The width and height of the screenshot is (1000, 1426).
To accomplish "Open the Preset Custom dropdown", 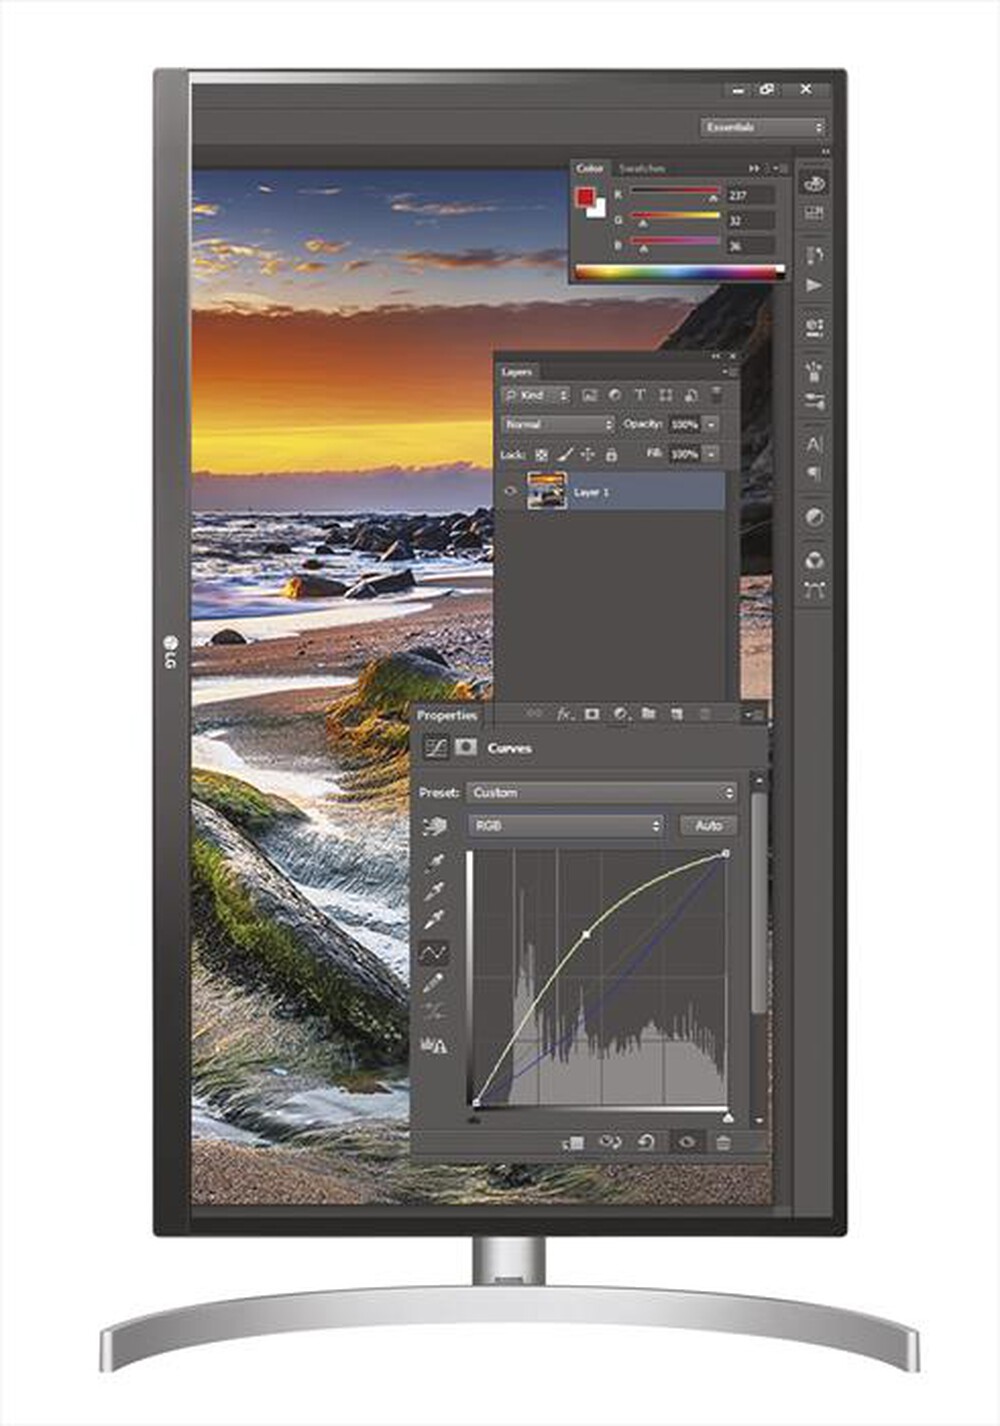I will click(x=602, y=792).
